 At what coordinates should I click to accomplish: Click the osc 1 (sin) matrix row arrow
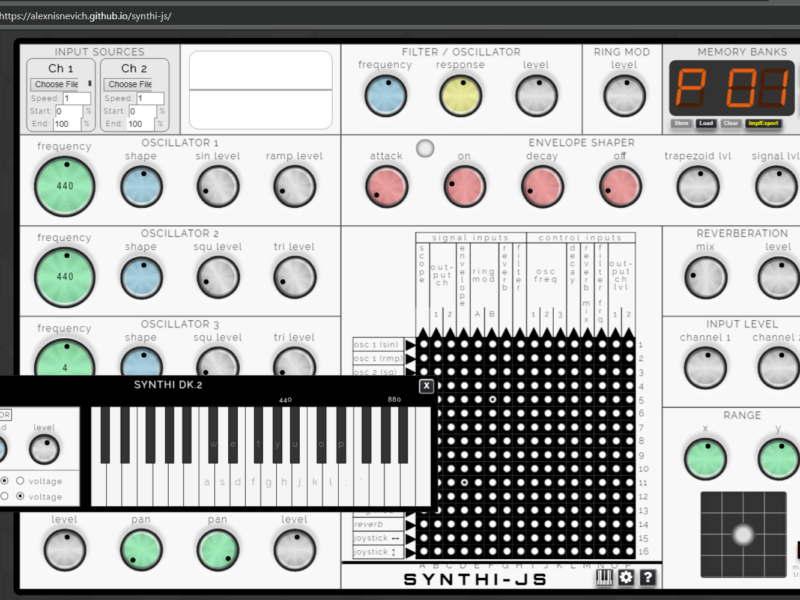[x=410, y=345]
